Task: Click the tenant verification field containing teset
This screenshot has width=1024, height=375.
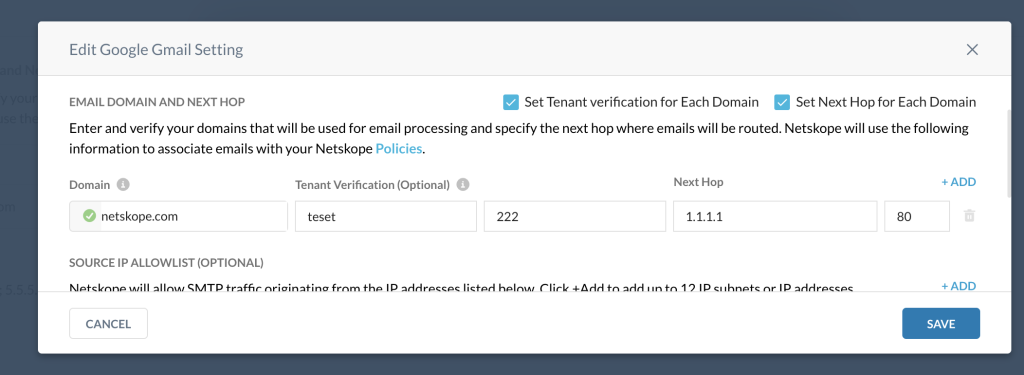Action: click(x=386, y=216)
